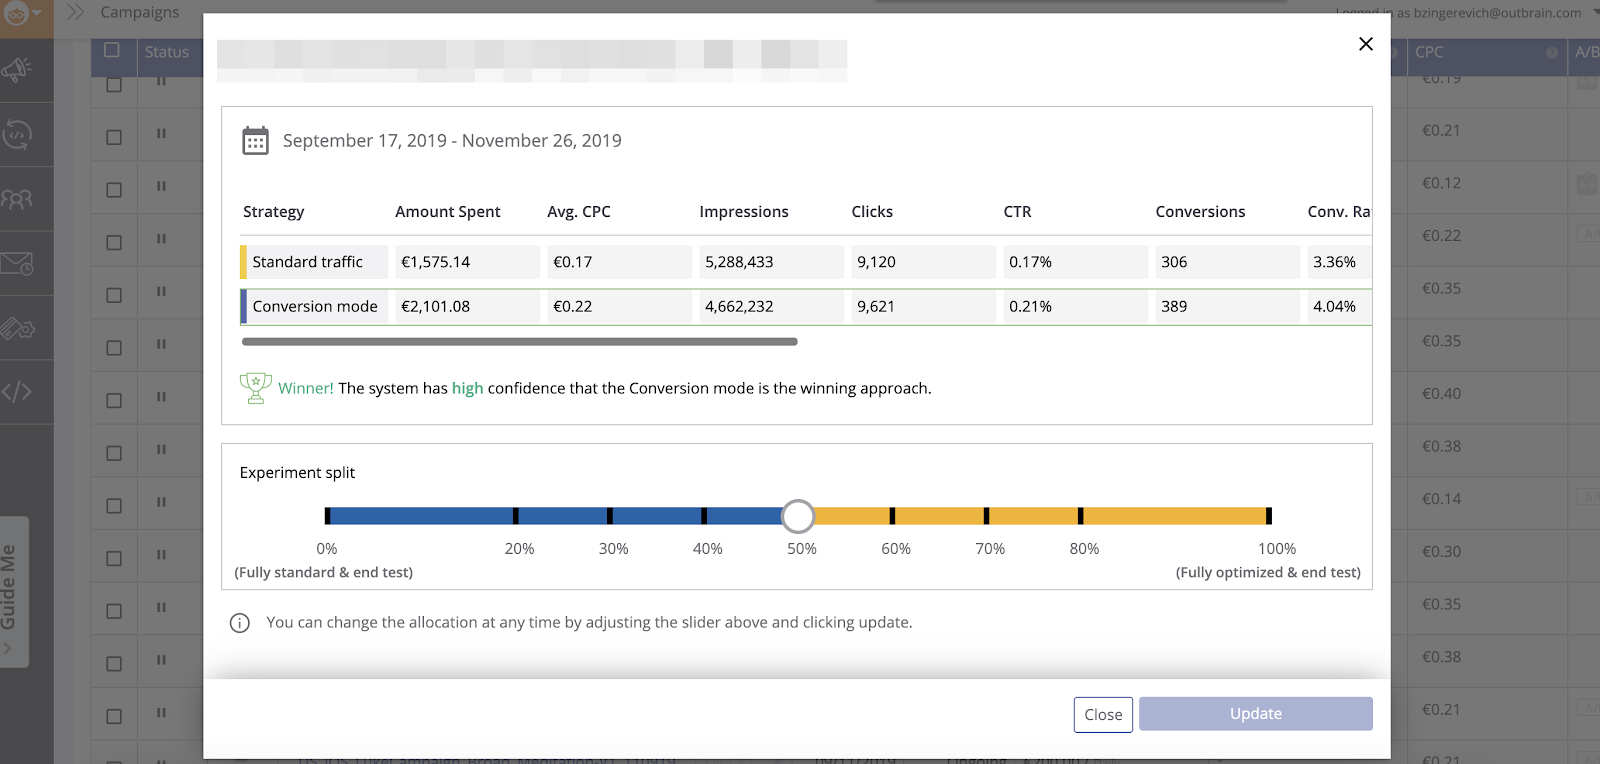Image resolution: width=1600 pixels, height=764 pixels.
Task: Click the scheduled email reports sidebar icon
Action: coord(17,264)
